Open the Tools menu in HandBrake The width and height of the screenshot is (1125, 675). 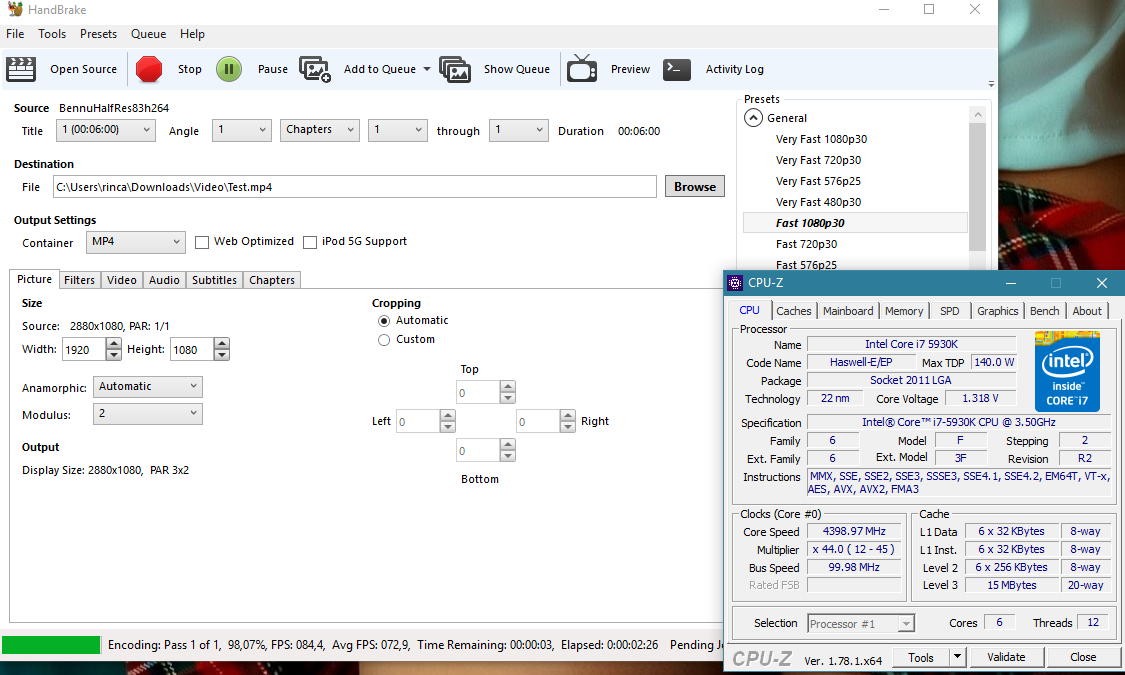coord(52,34)
